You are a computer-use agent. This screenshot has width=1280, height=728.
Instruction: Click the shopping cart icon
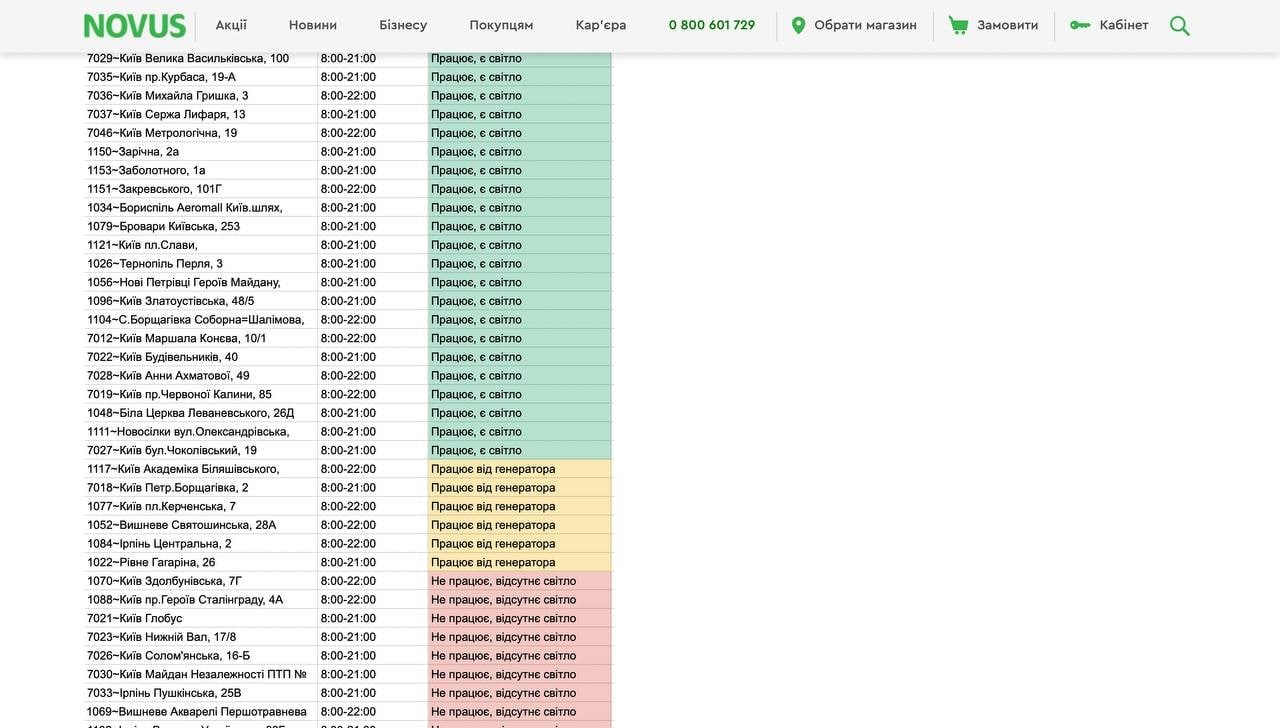[x=958, y=25]
